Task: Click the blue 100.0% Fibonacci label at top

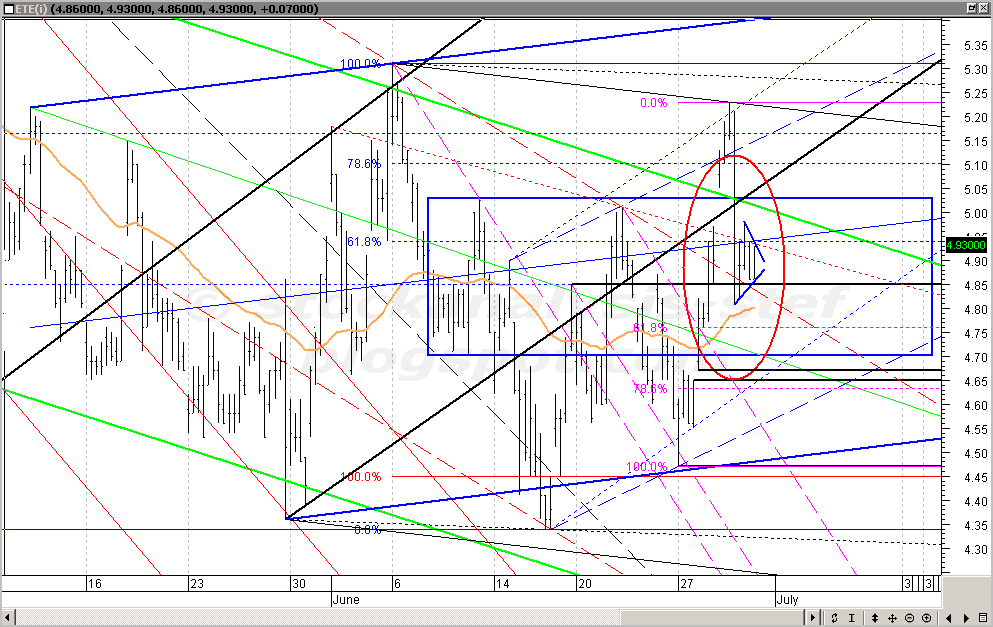Action: tap(360, 64)
